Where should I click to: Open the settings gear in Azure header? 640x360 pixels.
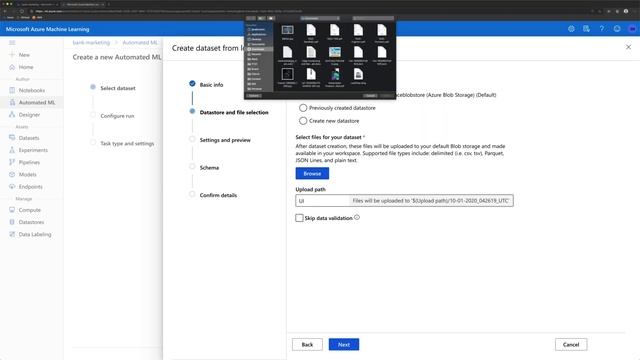tap(571, 29)
